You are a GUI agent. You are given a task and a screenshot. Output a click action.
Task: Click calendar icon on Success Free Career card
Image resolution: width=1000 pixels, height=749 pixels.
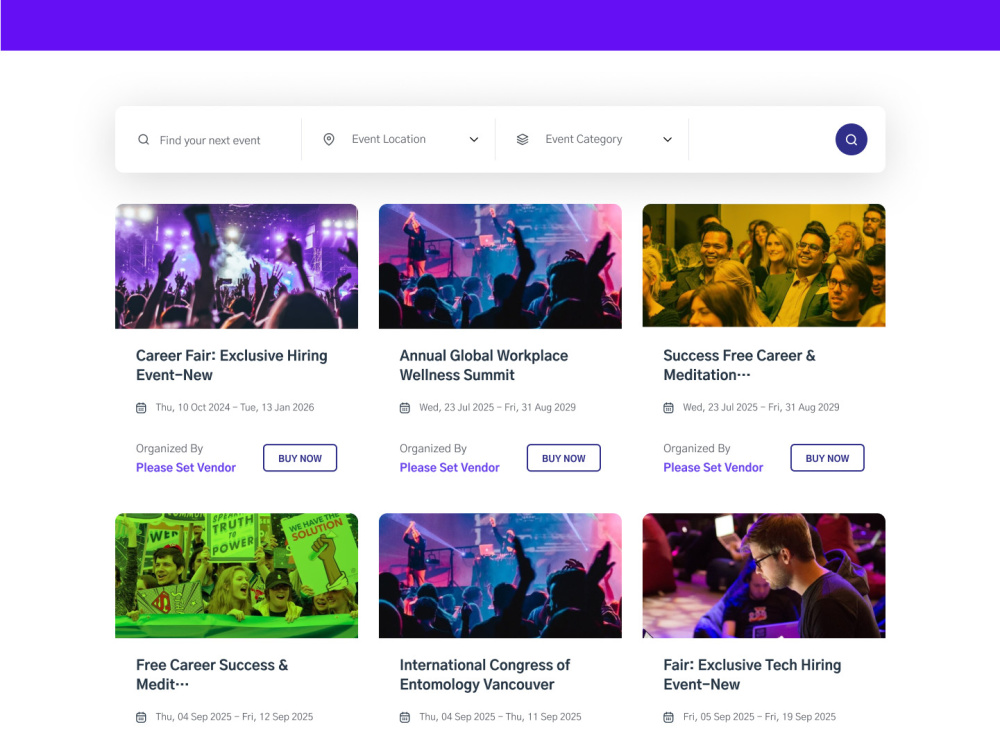[x=668, y=408]
